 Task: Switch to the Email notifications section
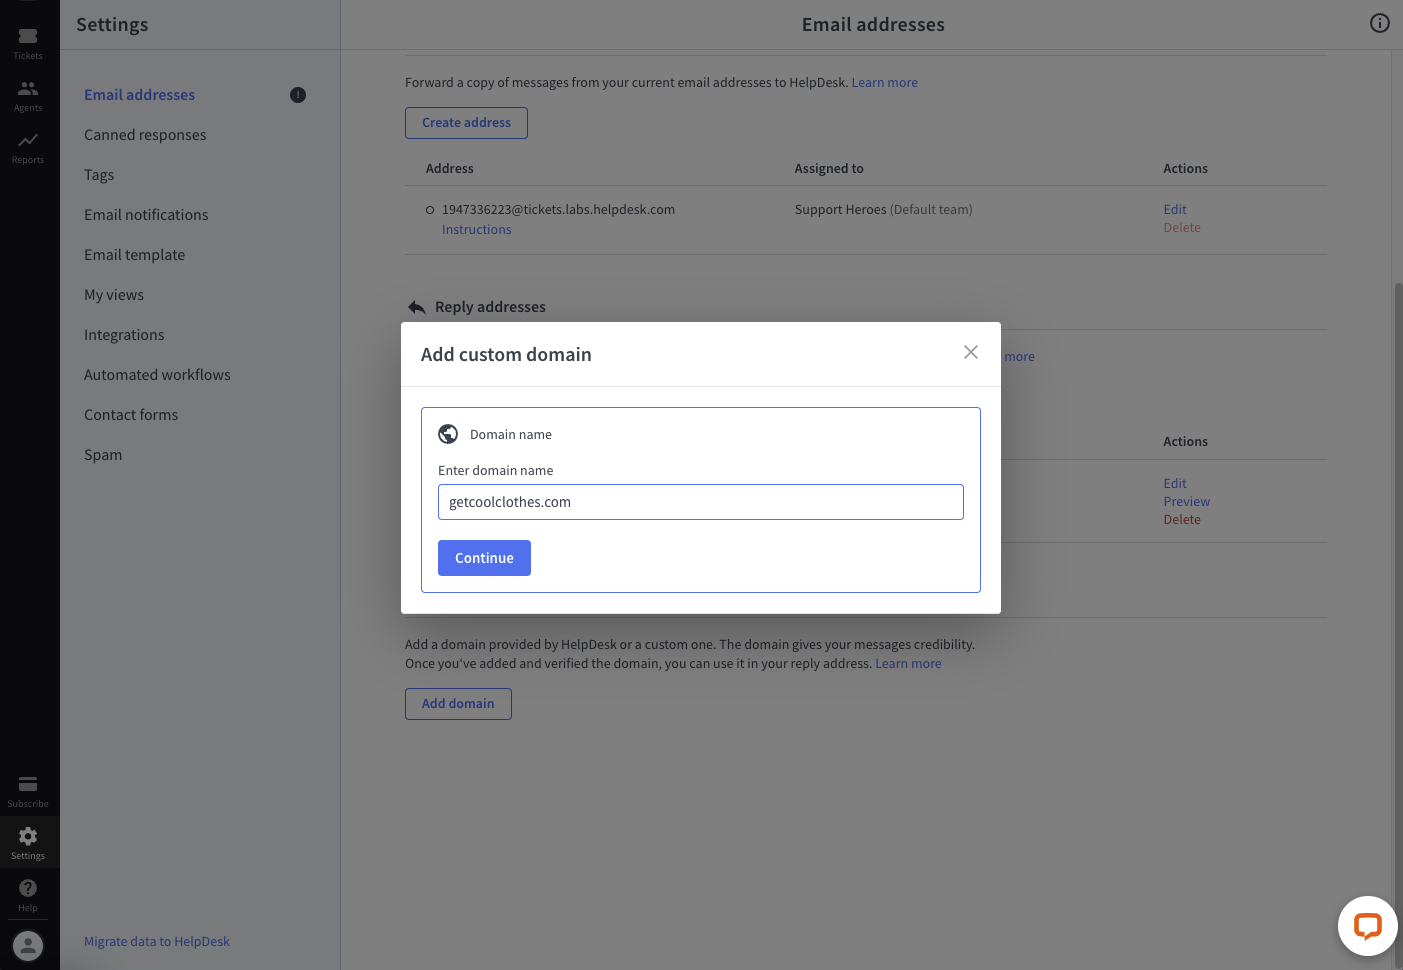click(x=146, y=214)
